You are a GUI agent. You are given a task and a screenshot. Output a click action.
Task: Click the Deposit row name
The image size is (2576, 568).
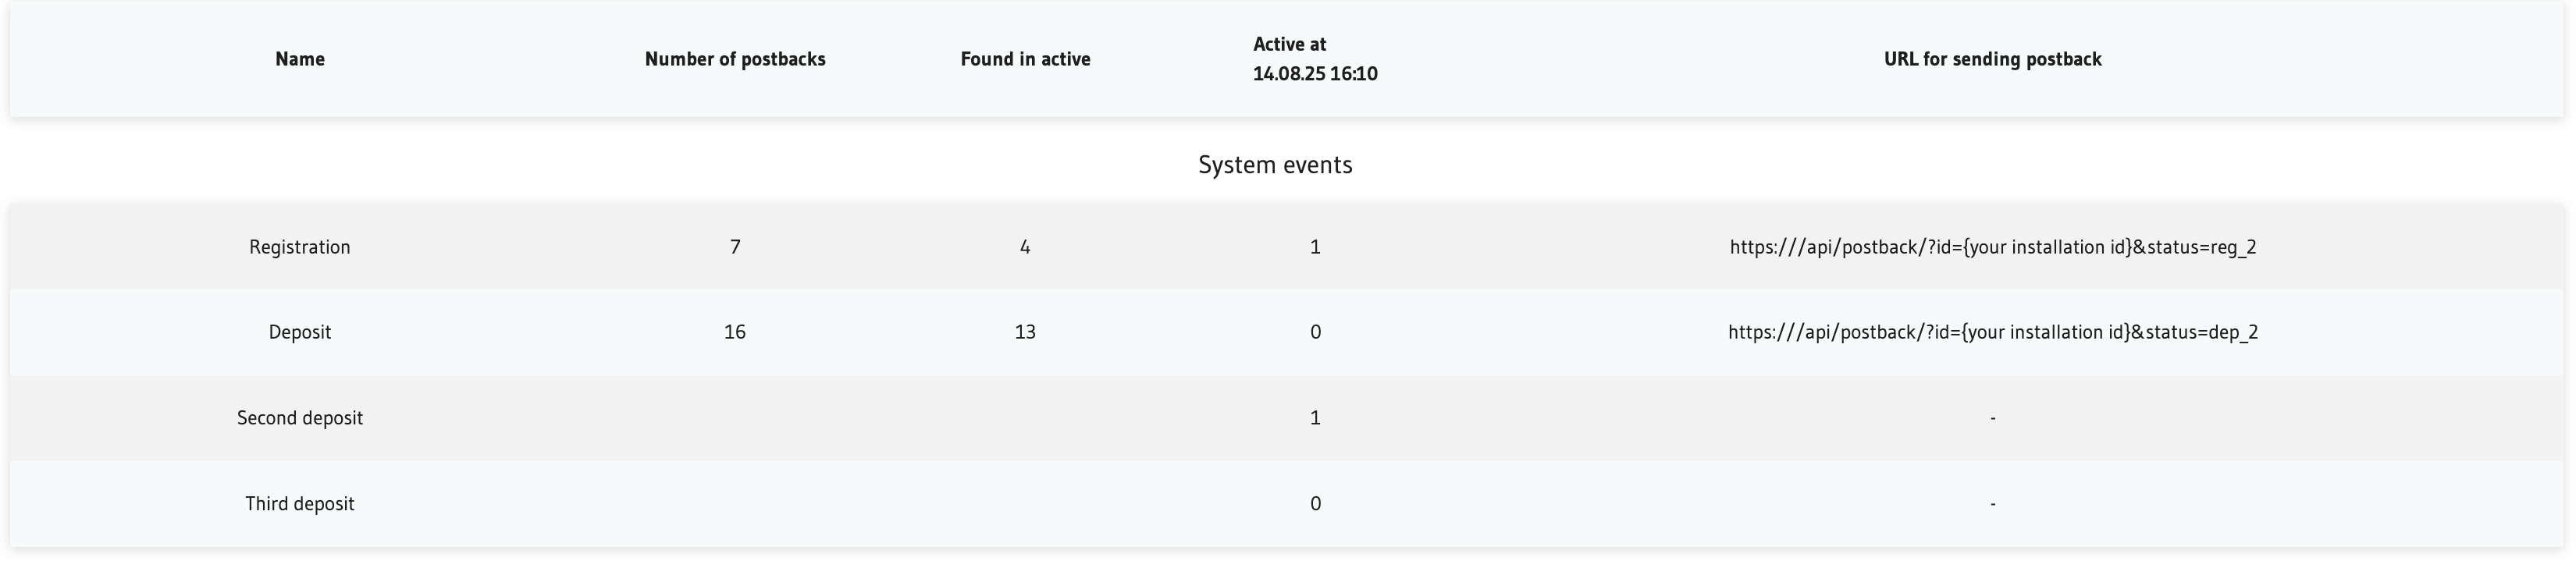pyautogui.click(x=299, y=332)
